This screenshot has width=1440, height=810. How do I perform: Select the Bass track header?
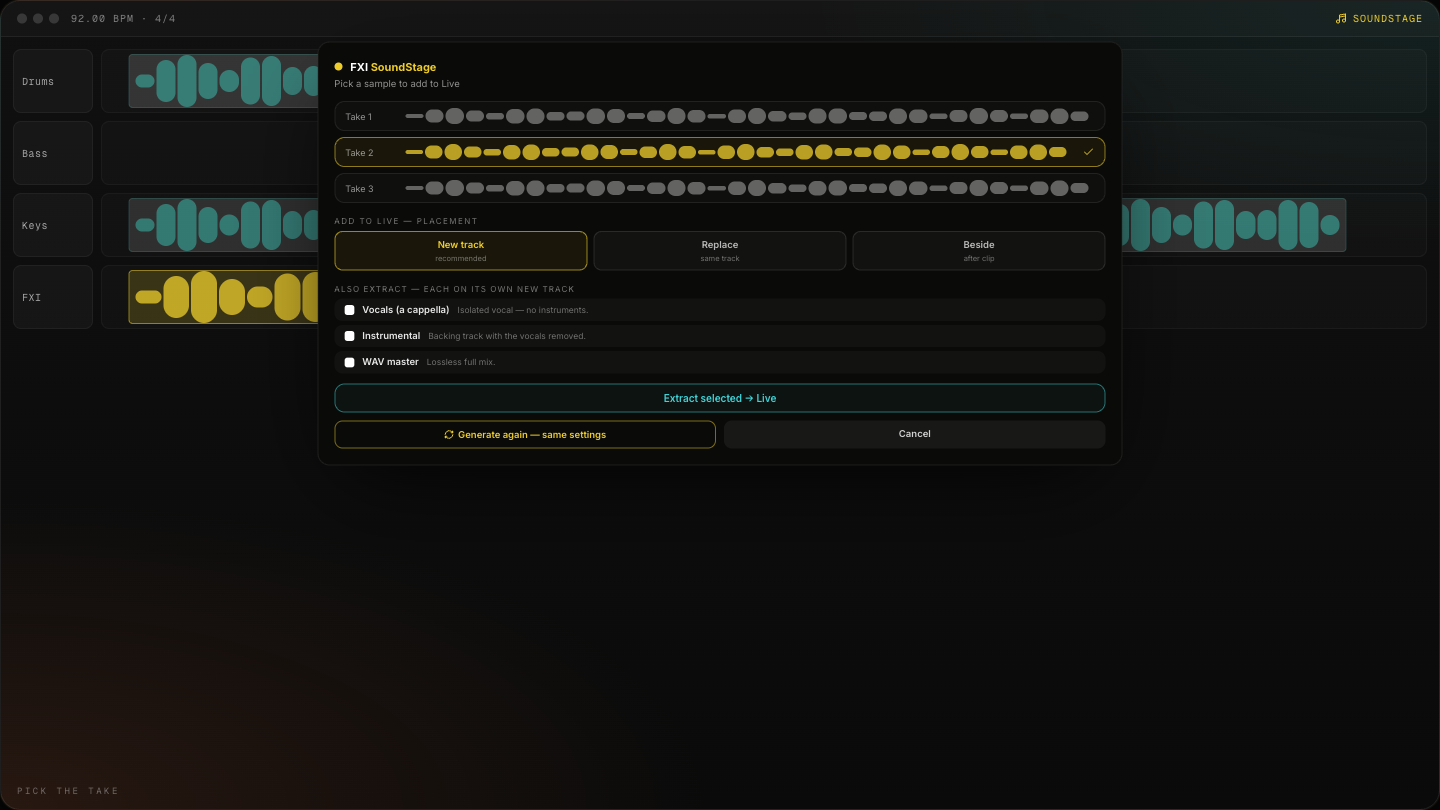click(53, 153)
